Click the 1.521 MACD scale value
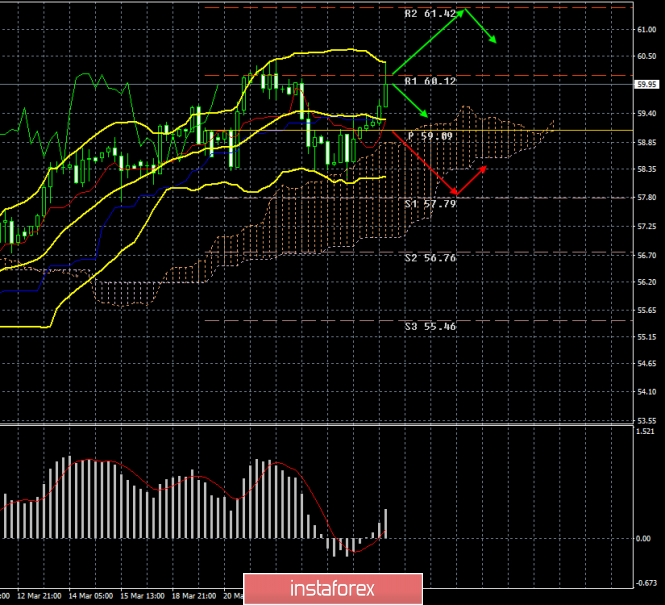Screen dimensions: 665x605 point(649,432)
